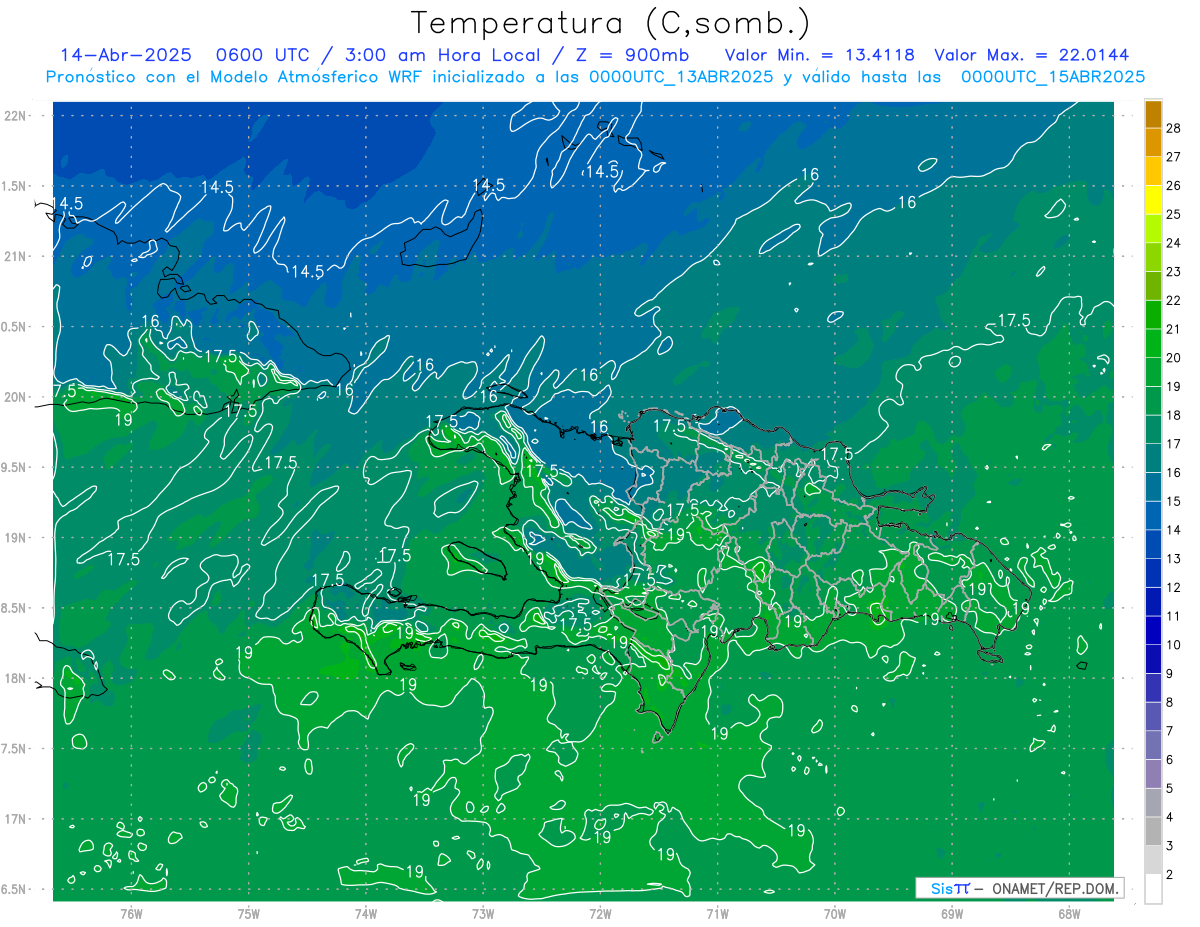Pick the gray swatch between 3 and 4

click(x=1153, y=831)
